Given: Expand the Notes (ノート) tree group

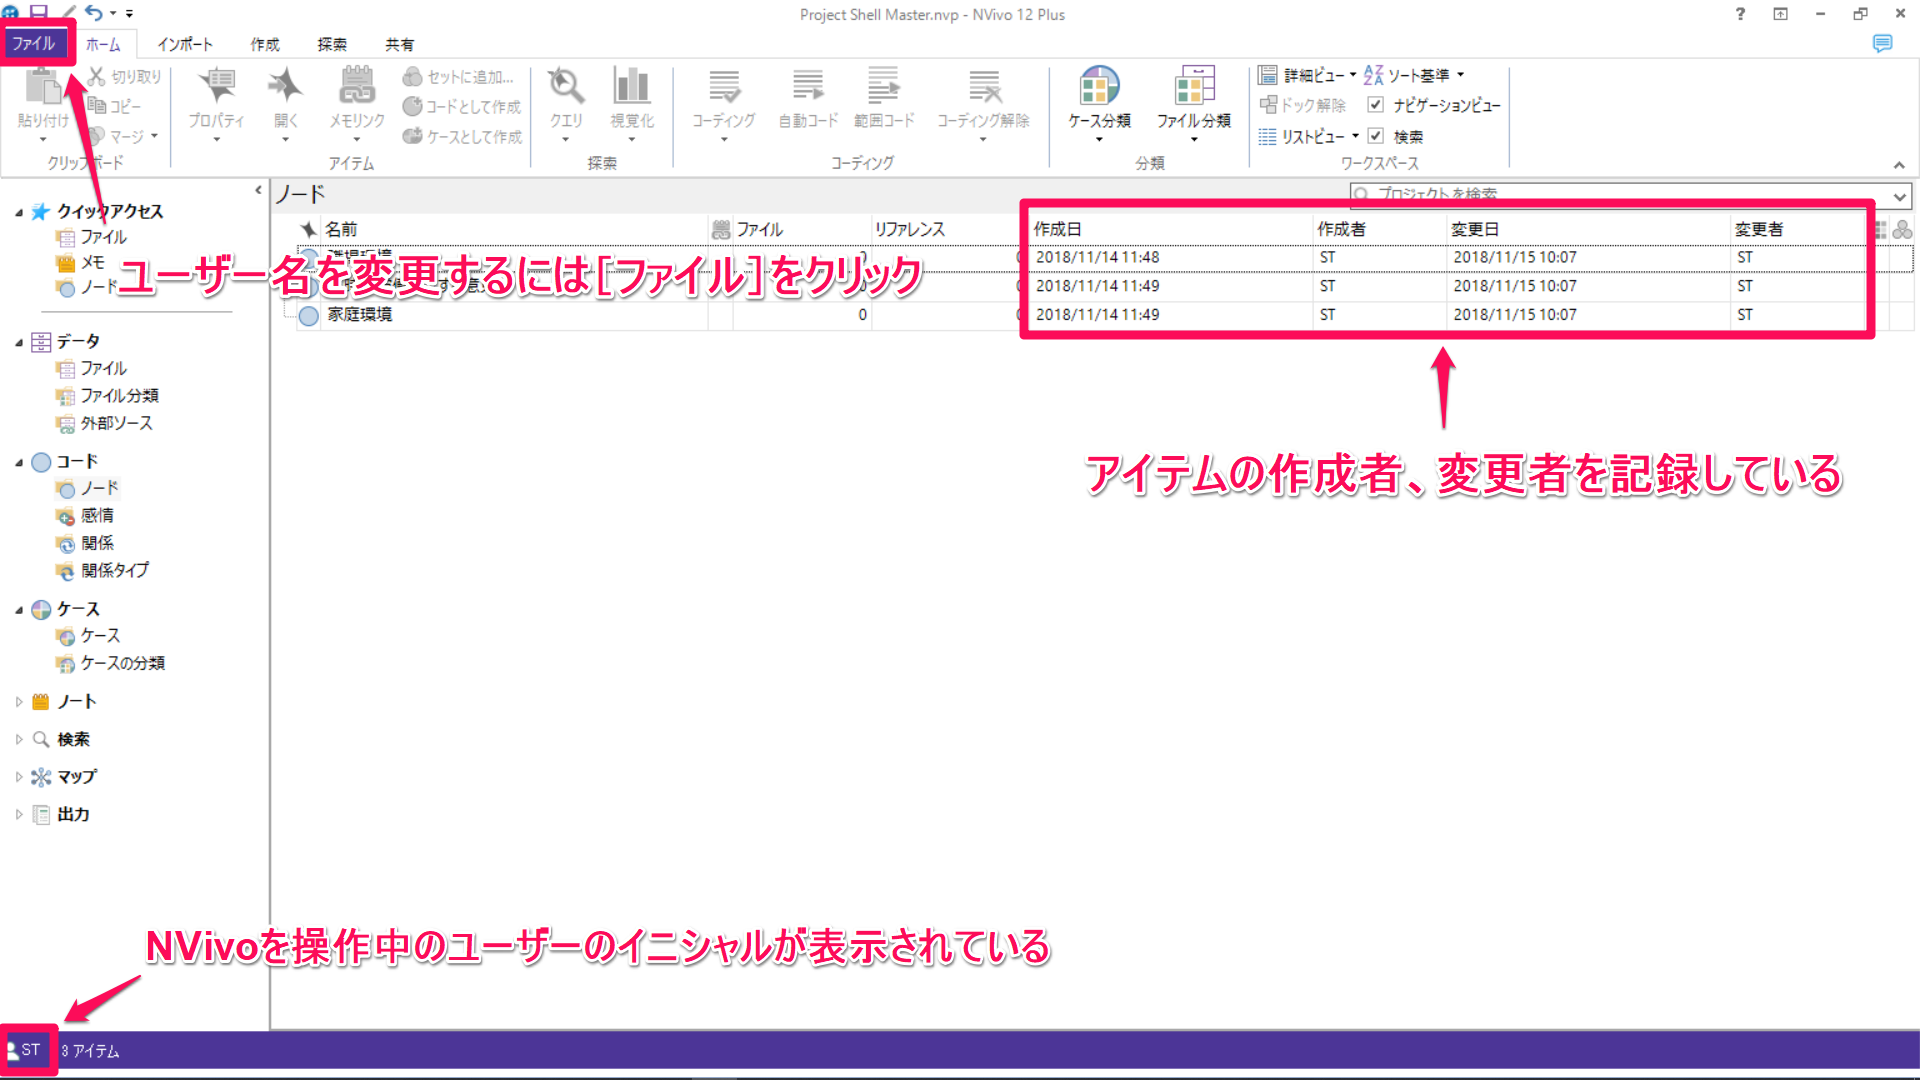Looking at the screenshot, I should coord(19,702).
